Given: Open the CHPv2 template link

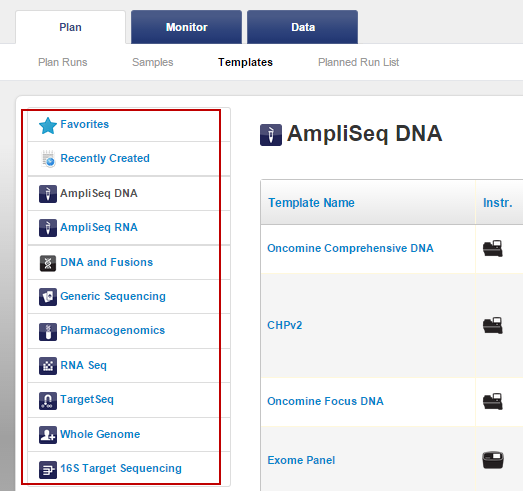Looking at the screenshot, I should (285, 325).
